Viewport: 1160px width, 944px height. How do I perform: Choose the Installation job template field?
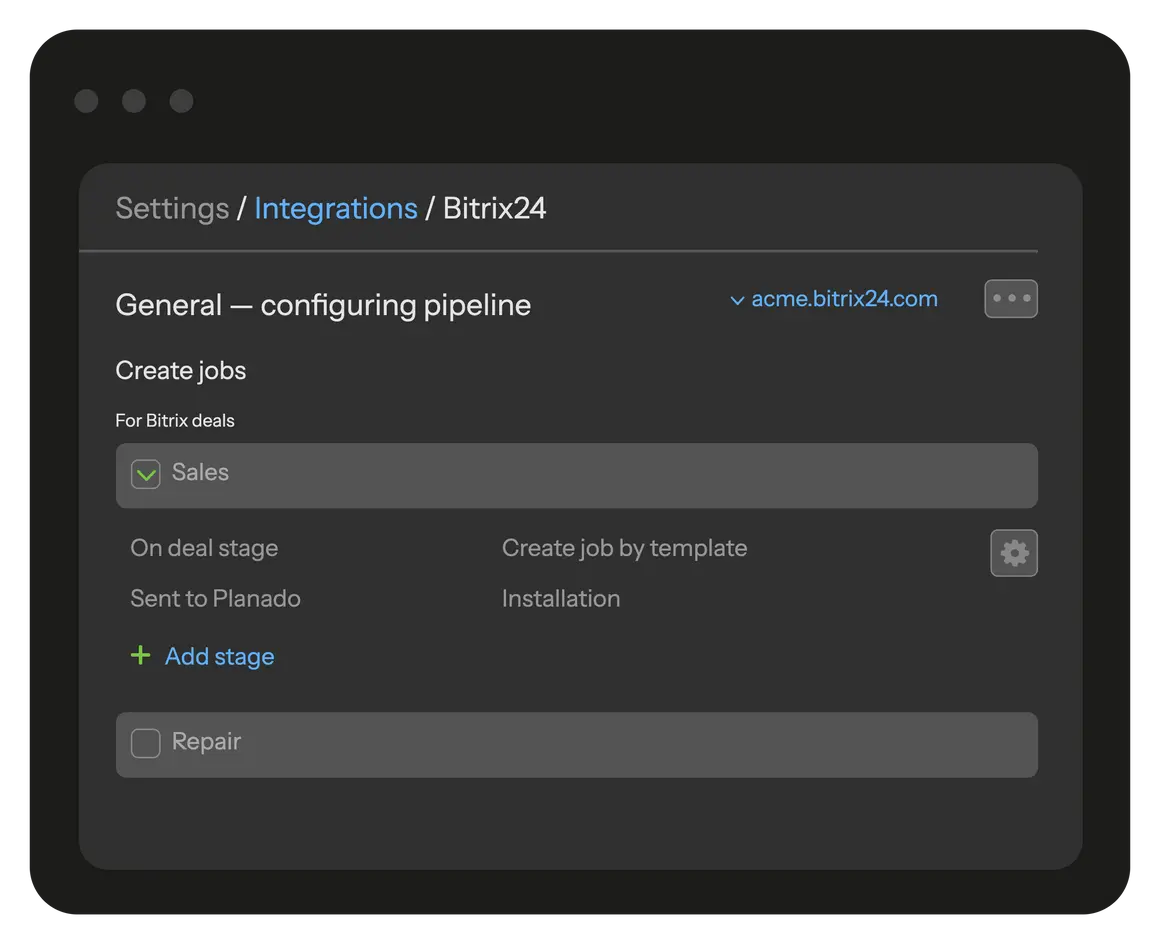pos(560,598)
